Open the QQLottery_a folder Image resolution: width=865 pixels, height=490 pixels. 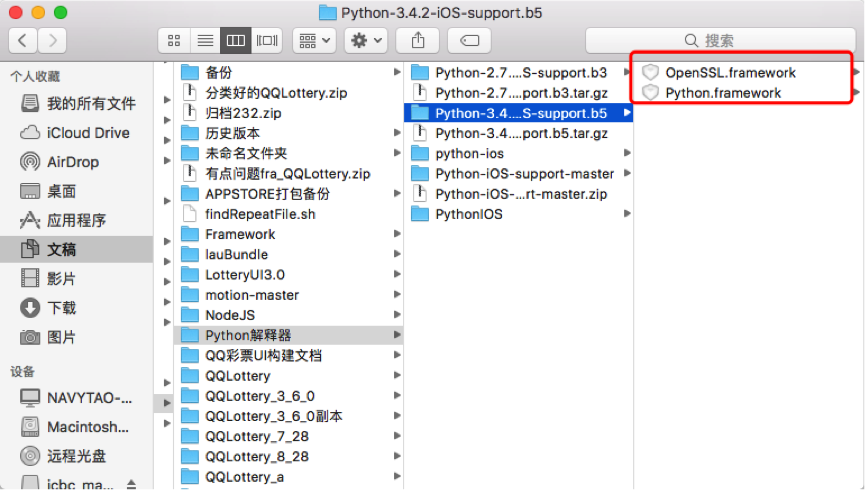[289, 477]
